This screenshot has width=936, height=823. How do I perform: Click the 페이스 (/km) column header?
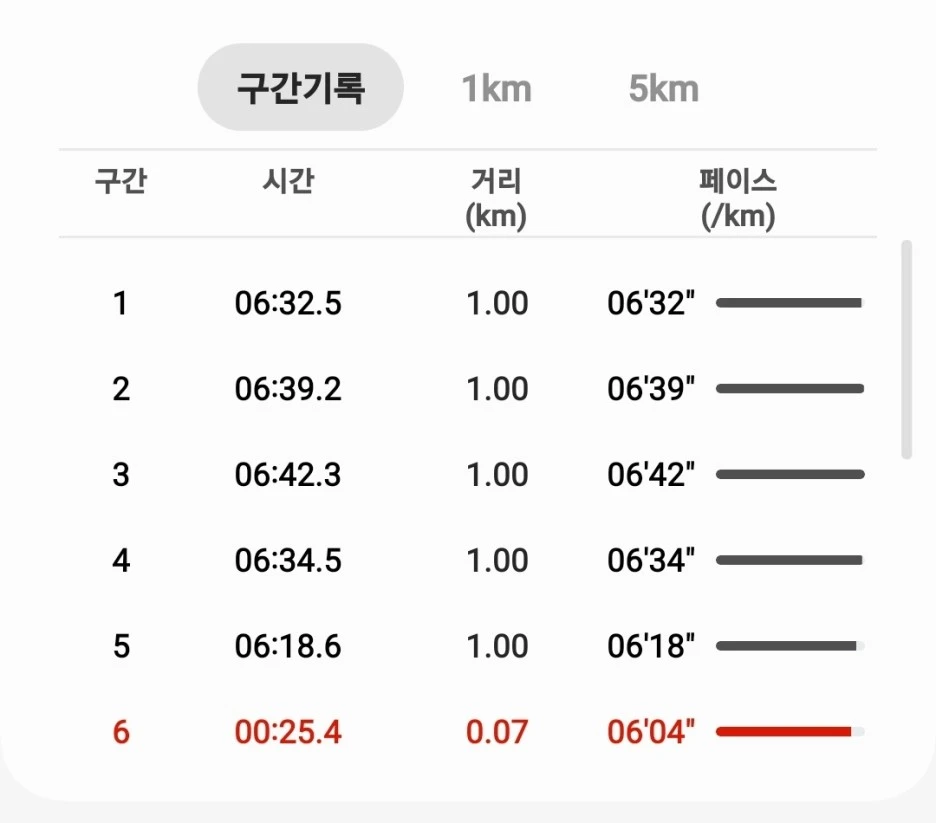point(738,198)
